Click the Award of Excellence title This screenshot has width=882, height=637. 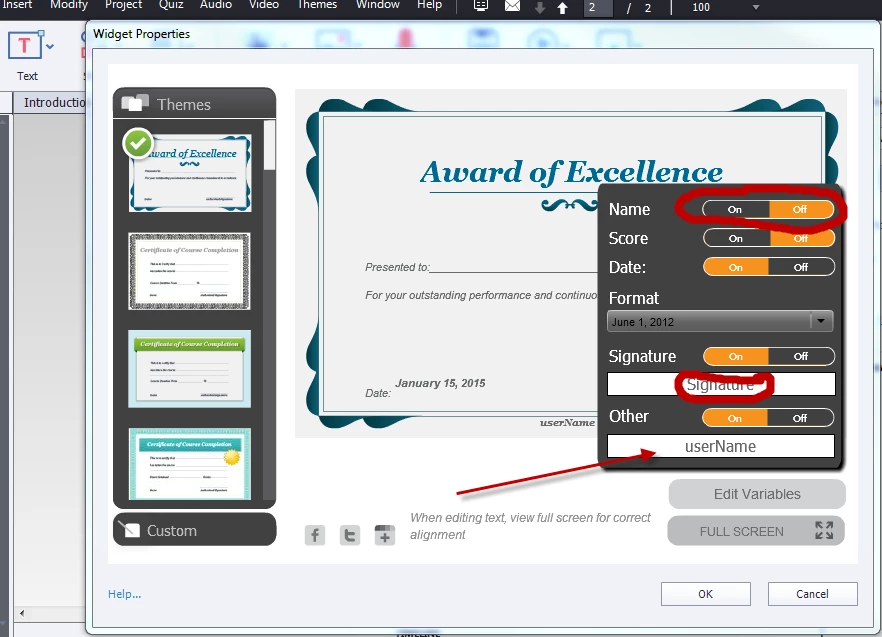571,172
